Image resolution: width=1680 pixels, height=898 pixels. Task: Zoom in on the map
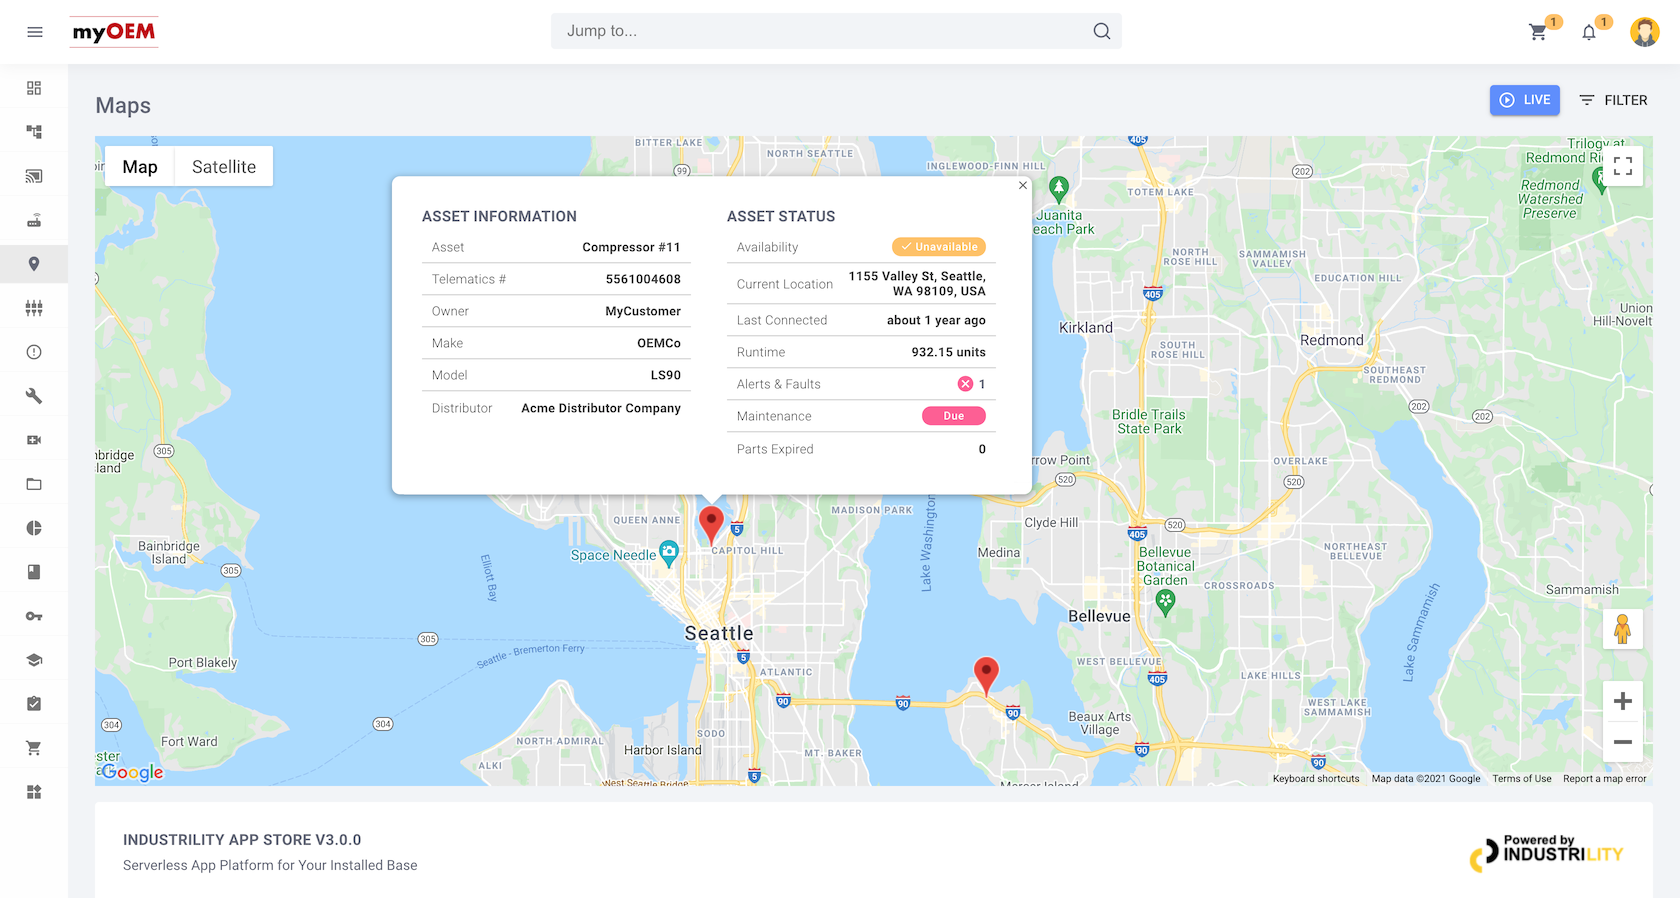point(1623,701)
